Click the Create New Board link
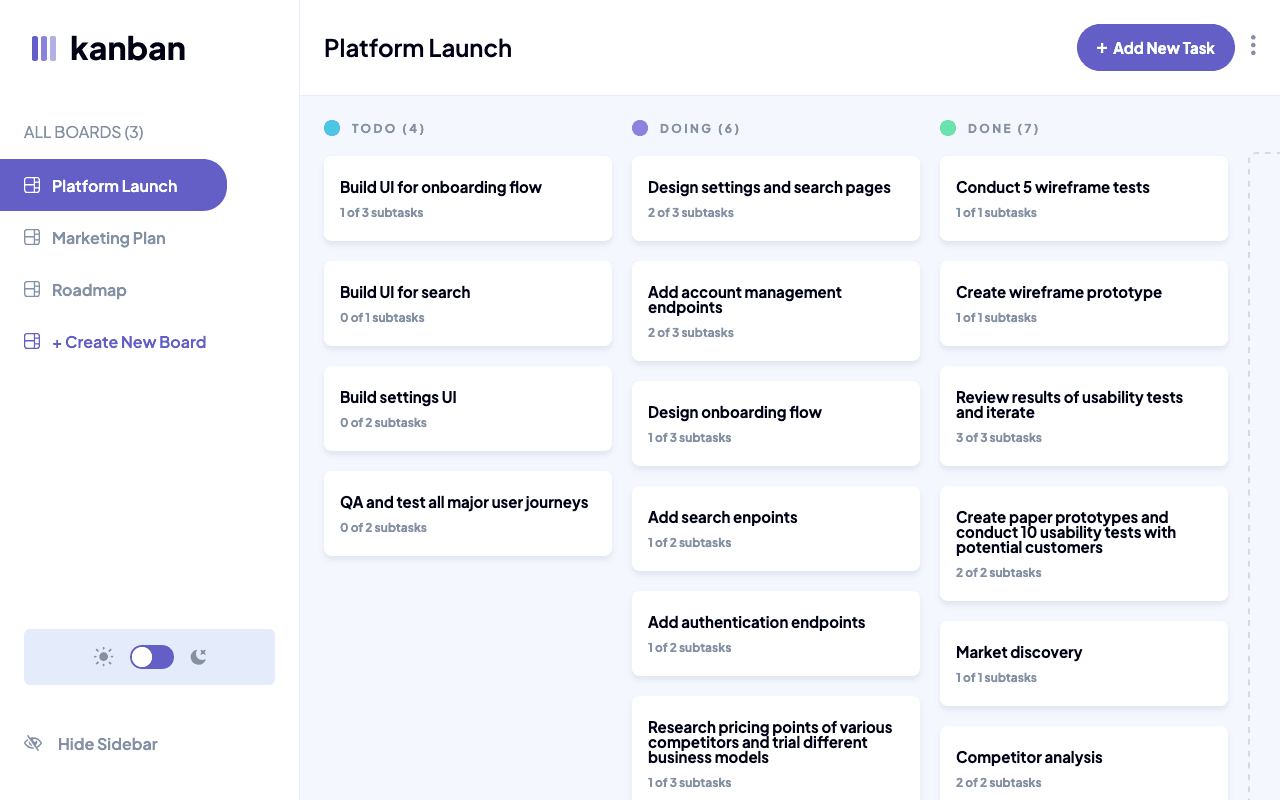Viewport: 1280px width, 800px height. [x=129, y=341]
